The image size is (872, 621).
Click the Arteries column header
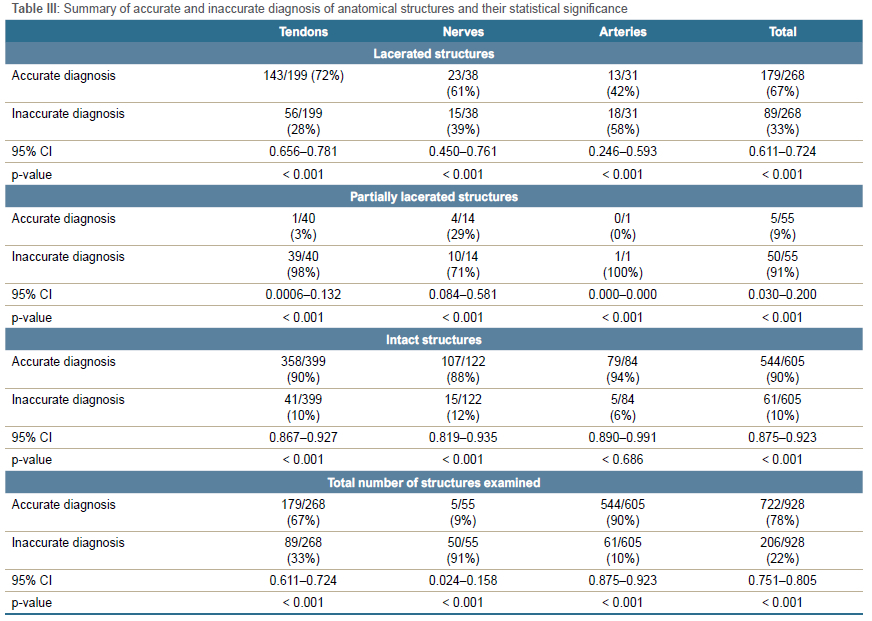(x=623, y=32)
